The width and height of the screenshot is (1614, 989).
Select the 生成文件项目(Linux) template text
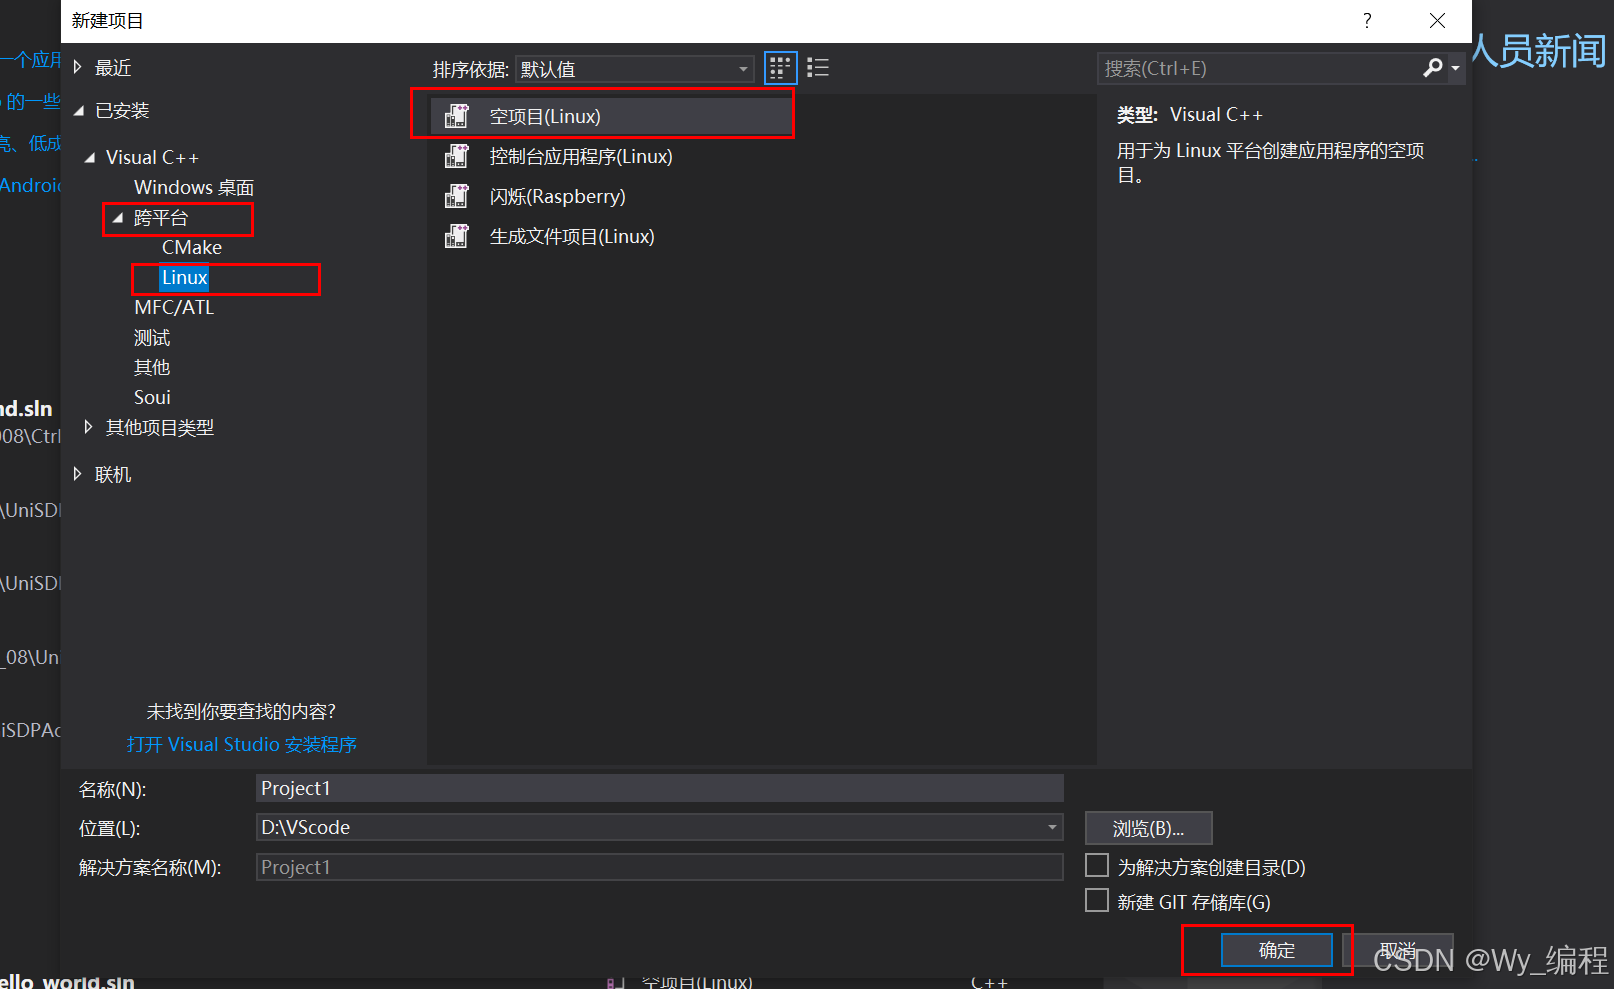point(572,236)
